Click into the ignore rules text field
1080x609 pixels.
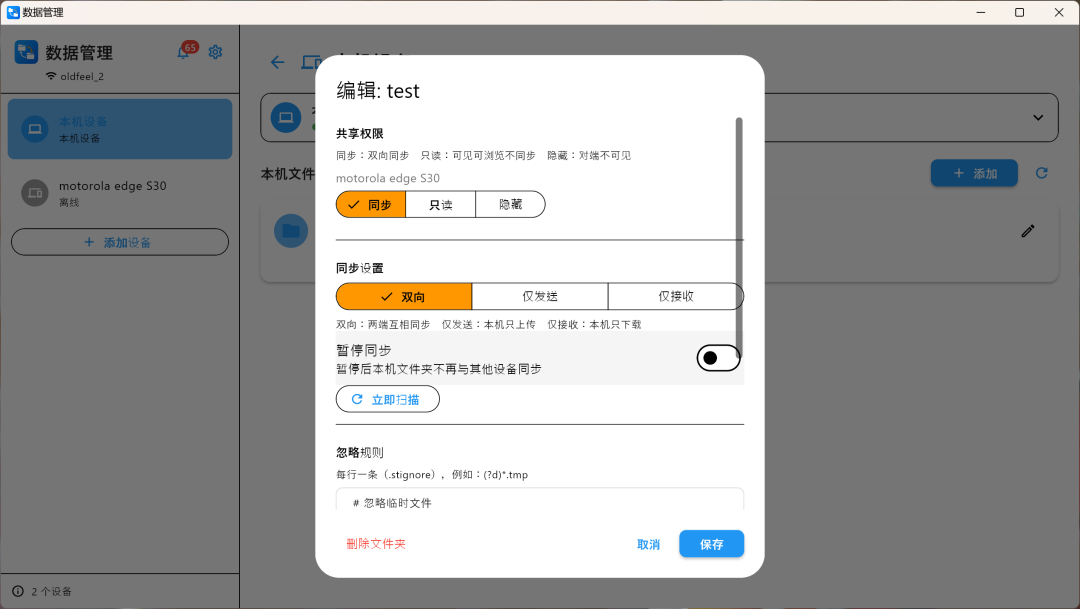[x=540, y=499]
